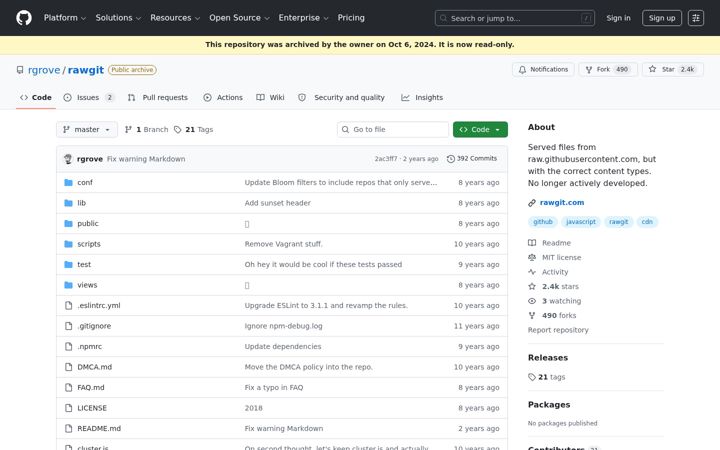Image resolution: width=720 pixels, height=450 pixels.
Task: Click the 392 Commits link
Action: (472, 159)
